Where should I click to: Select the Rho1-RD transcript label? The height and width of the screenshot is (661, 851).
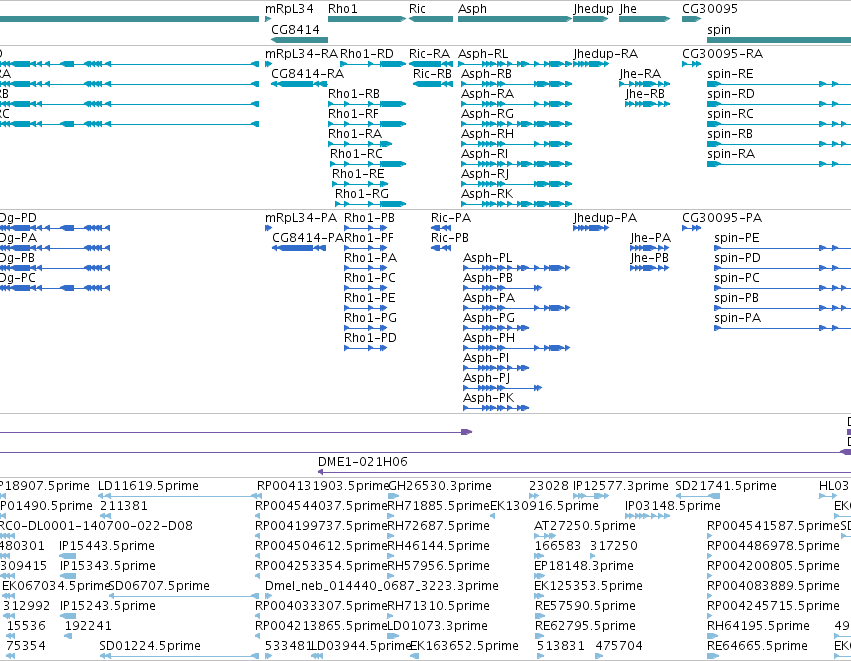(x=367, y=54)
